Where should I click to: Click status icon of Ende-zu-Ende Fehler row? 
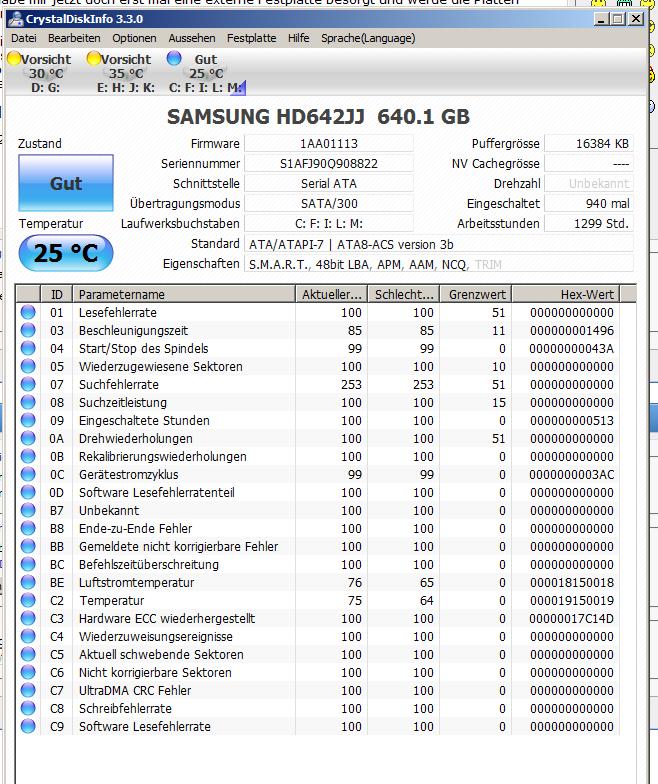28,528
